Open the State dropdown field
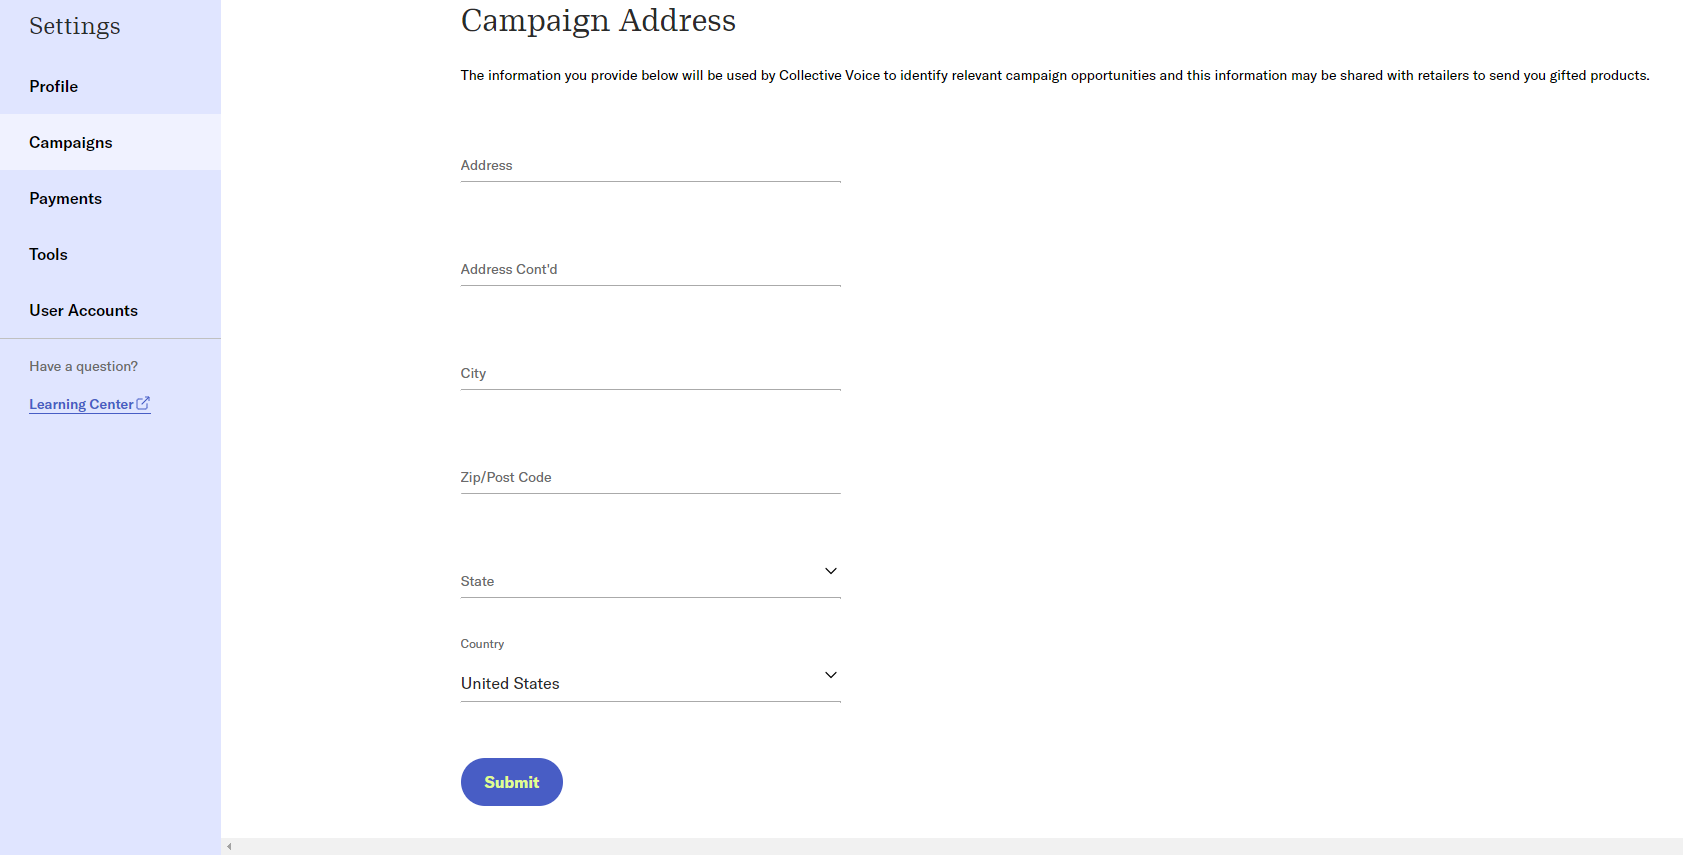This screenshot has height=855, width=1683. pos(650,578)
